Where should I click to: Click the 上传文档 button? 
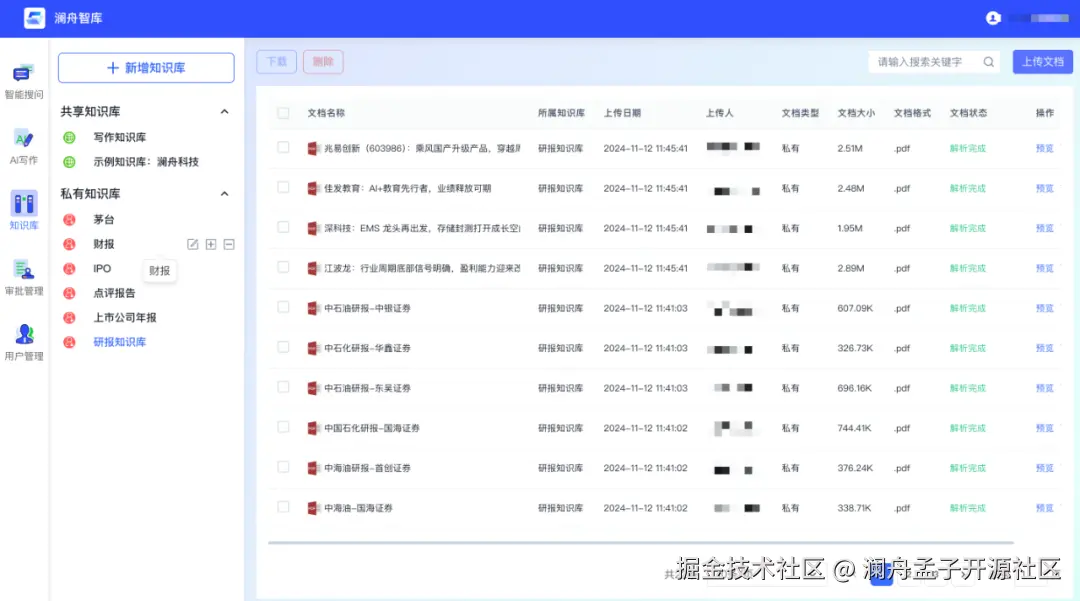pyautogui.click(x=1042, y=62)
